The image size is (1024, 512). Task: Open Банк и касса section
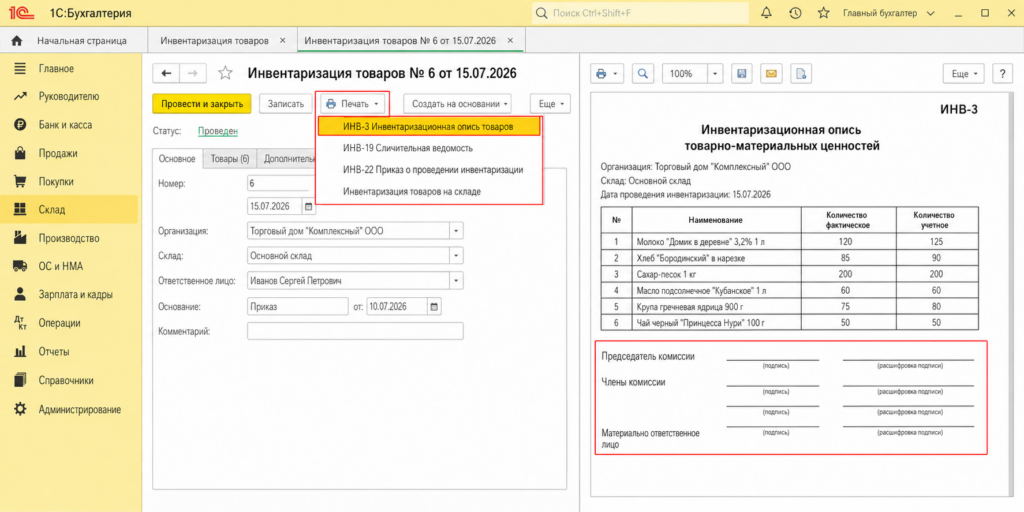pos(65,125)
